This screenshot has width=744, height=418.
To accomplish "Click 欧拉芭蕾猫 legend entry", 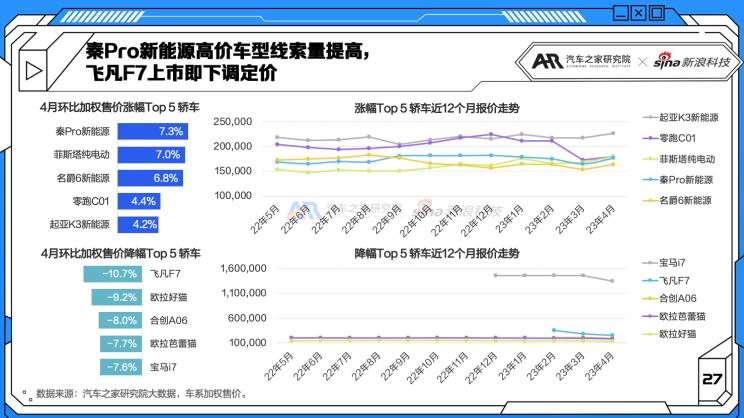I will (674, 316).
